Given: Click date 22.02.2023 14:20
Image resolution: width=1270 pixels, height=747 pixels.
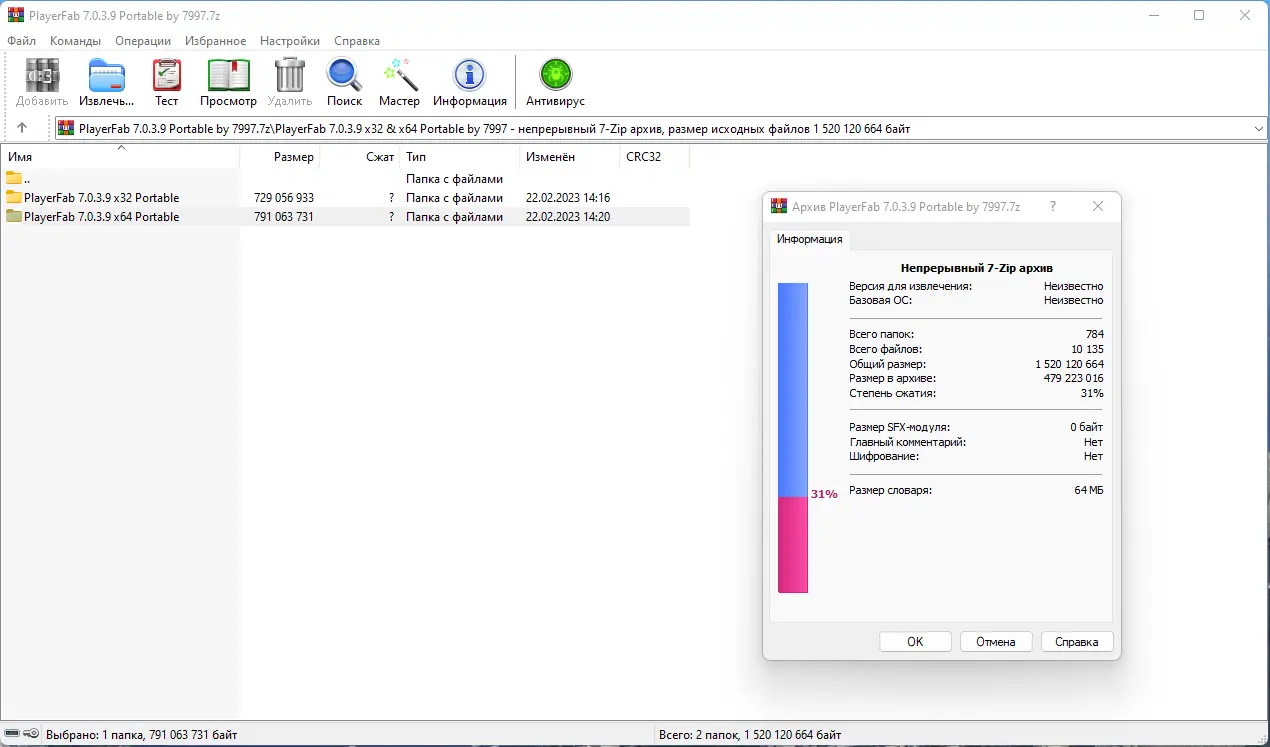Looking at the screenshot, I should [x=568, y=217].
